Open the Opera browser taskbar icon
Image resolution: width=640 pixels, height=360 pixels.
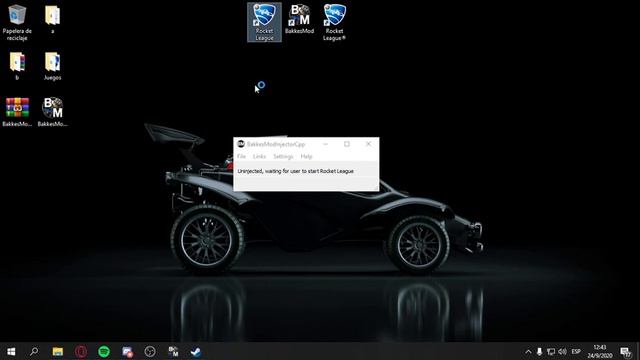click(x=81, y=351)
